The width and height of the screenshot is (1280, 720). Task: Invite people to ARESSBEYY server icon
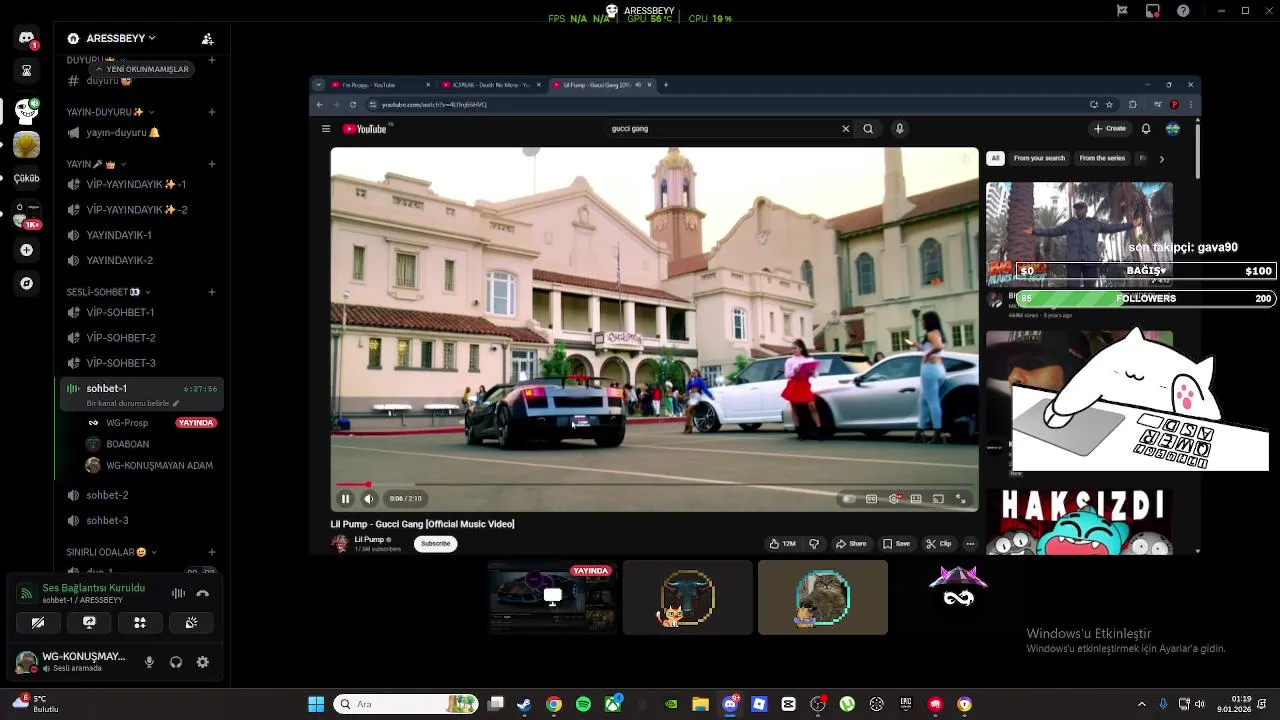207,39
